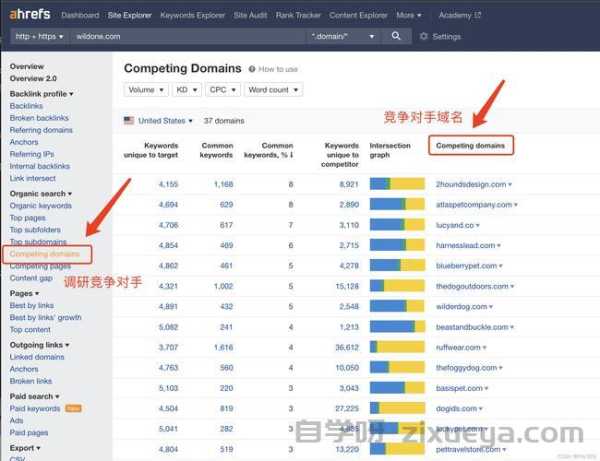
Task: Go to Keywords Explorer
Action: (x=192, y=15)
